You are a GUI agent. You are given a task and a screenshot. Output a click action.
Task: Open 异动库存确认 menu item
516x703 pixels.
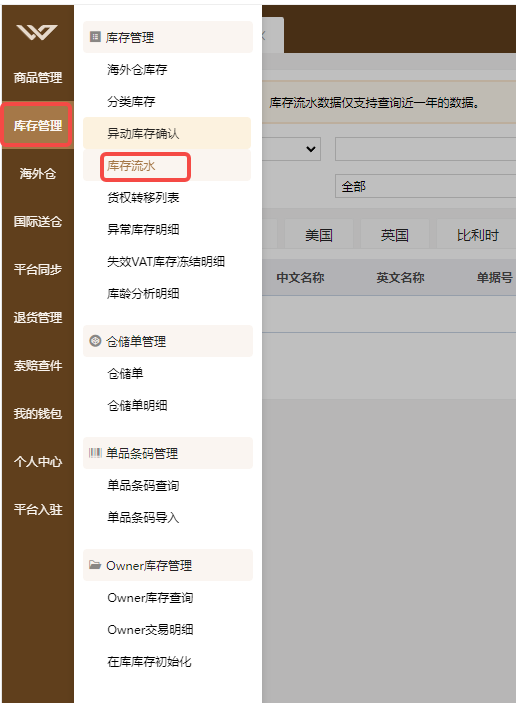[143, 134]
